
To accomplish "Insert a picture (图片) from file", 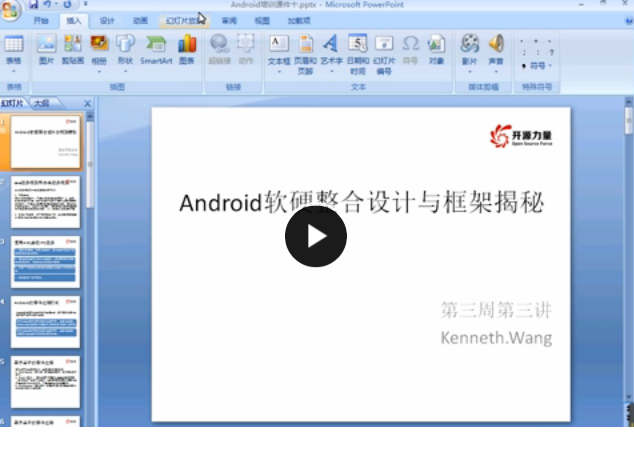I will click(46, 49).
